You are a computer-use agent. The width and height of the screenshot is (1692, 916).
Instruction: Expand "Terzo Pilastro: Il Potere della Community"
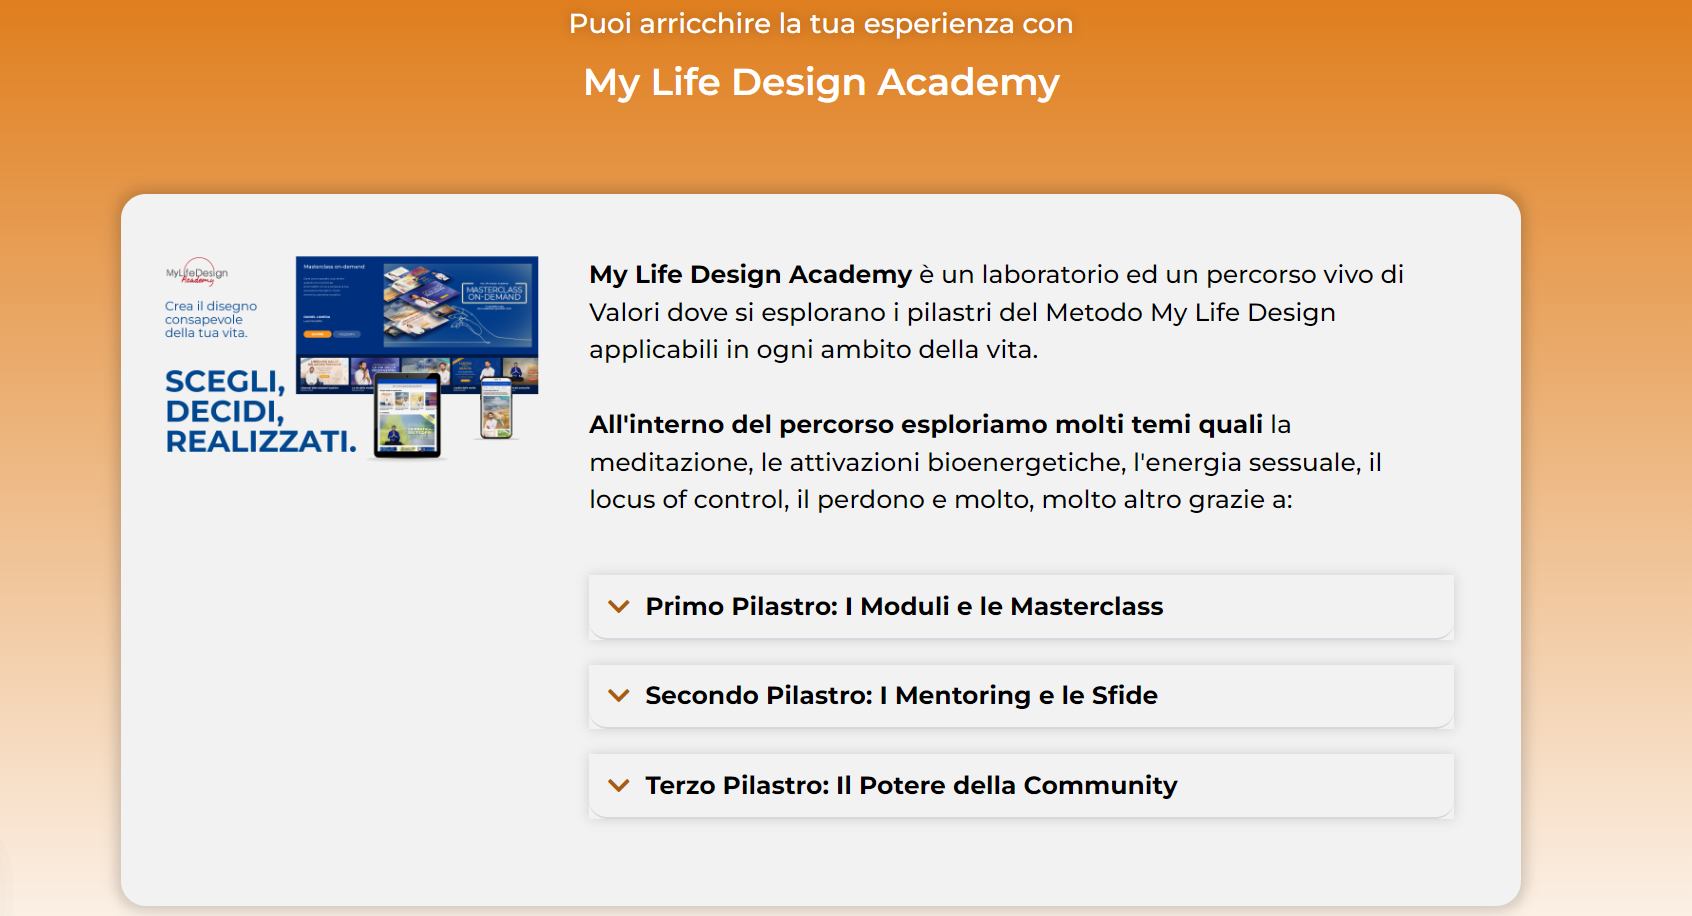pyautogui.click(x=1021, y=785)
